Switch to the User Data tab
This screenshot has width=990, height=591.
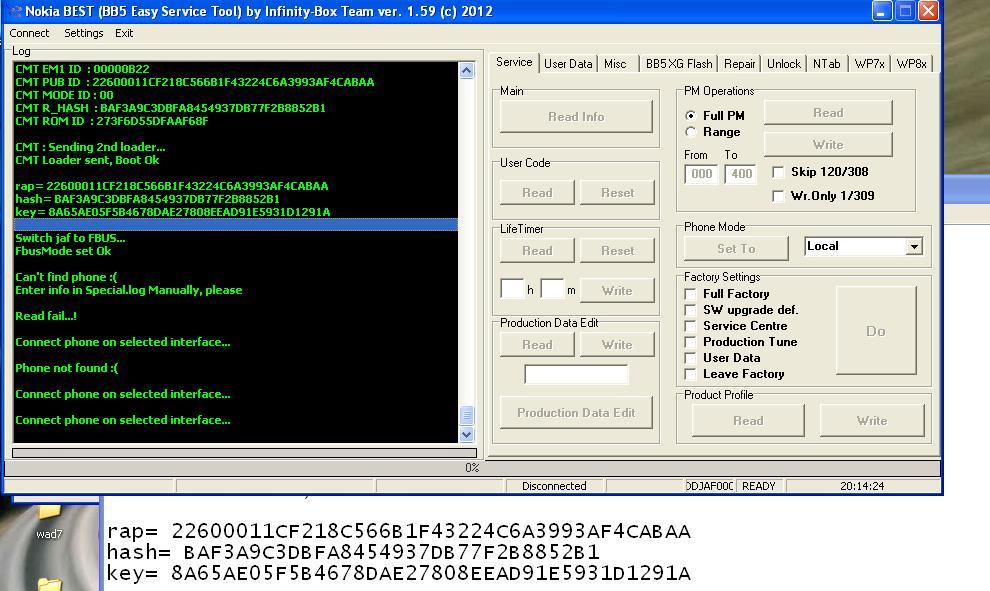click(568, 64)
